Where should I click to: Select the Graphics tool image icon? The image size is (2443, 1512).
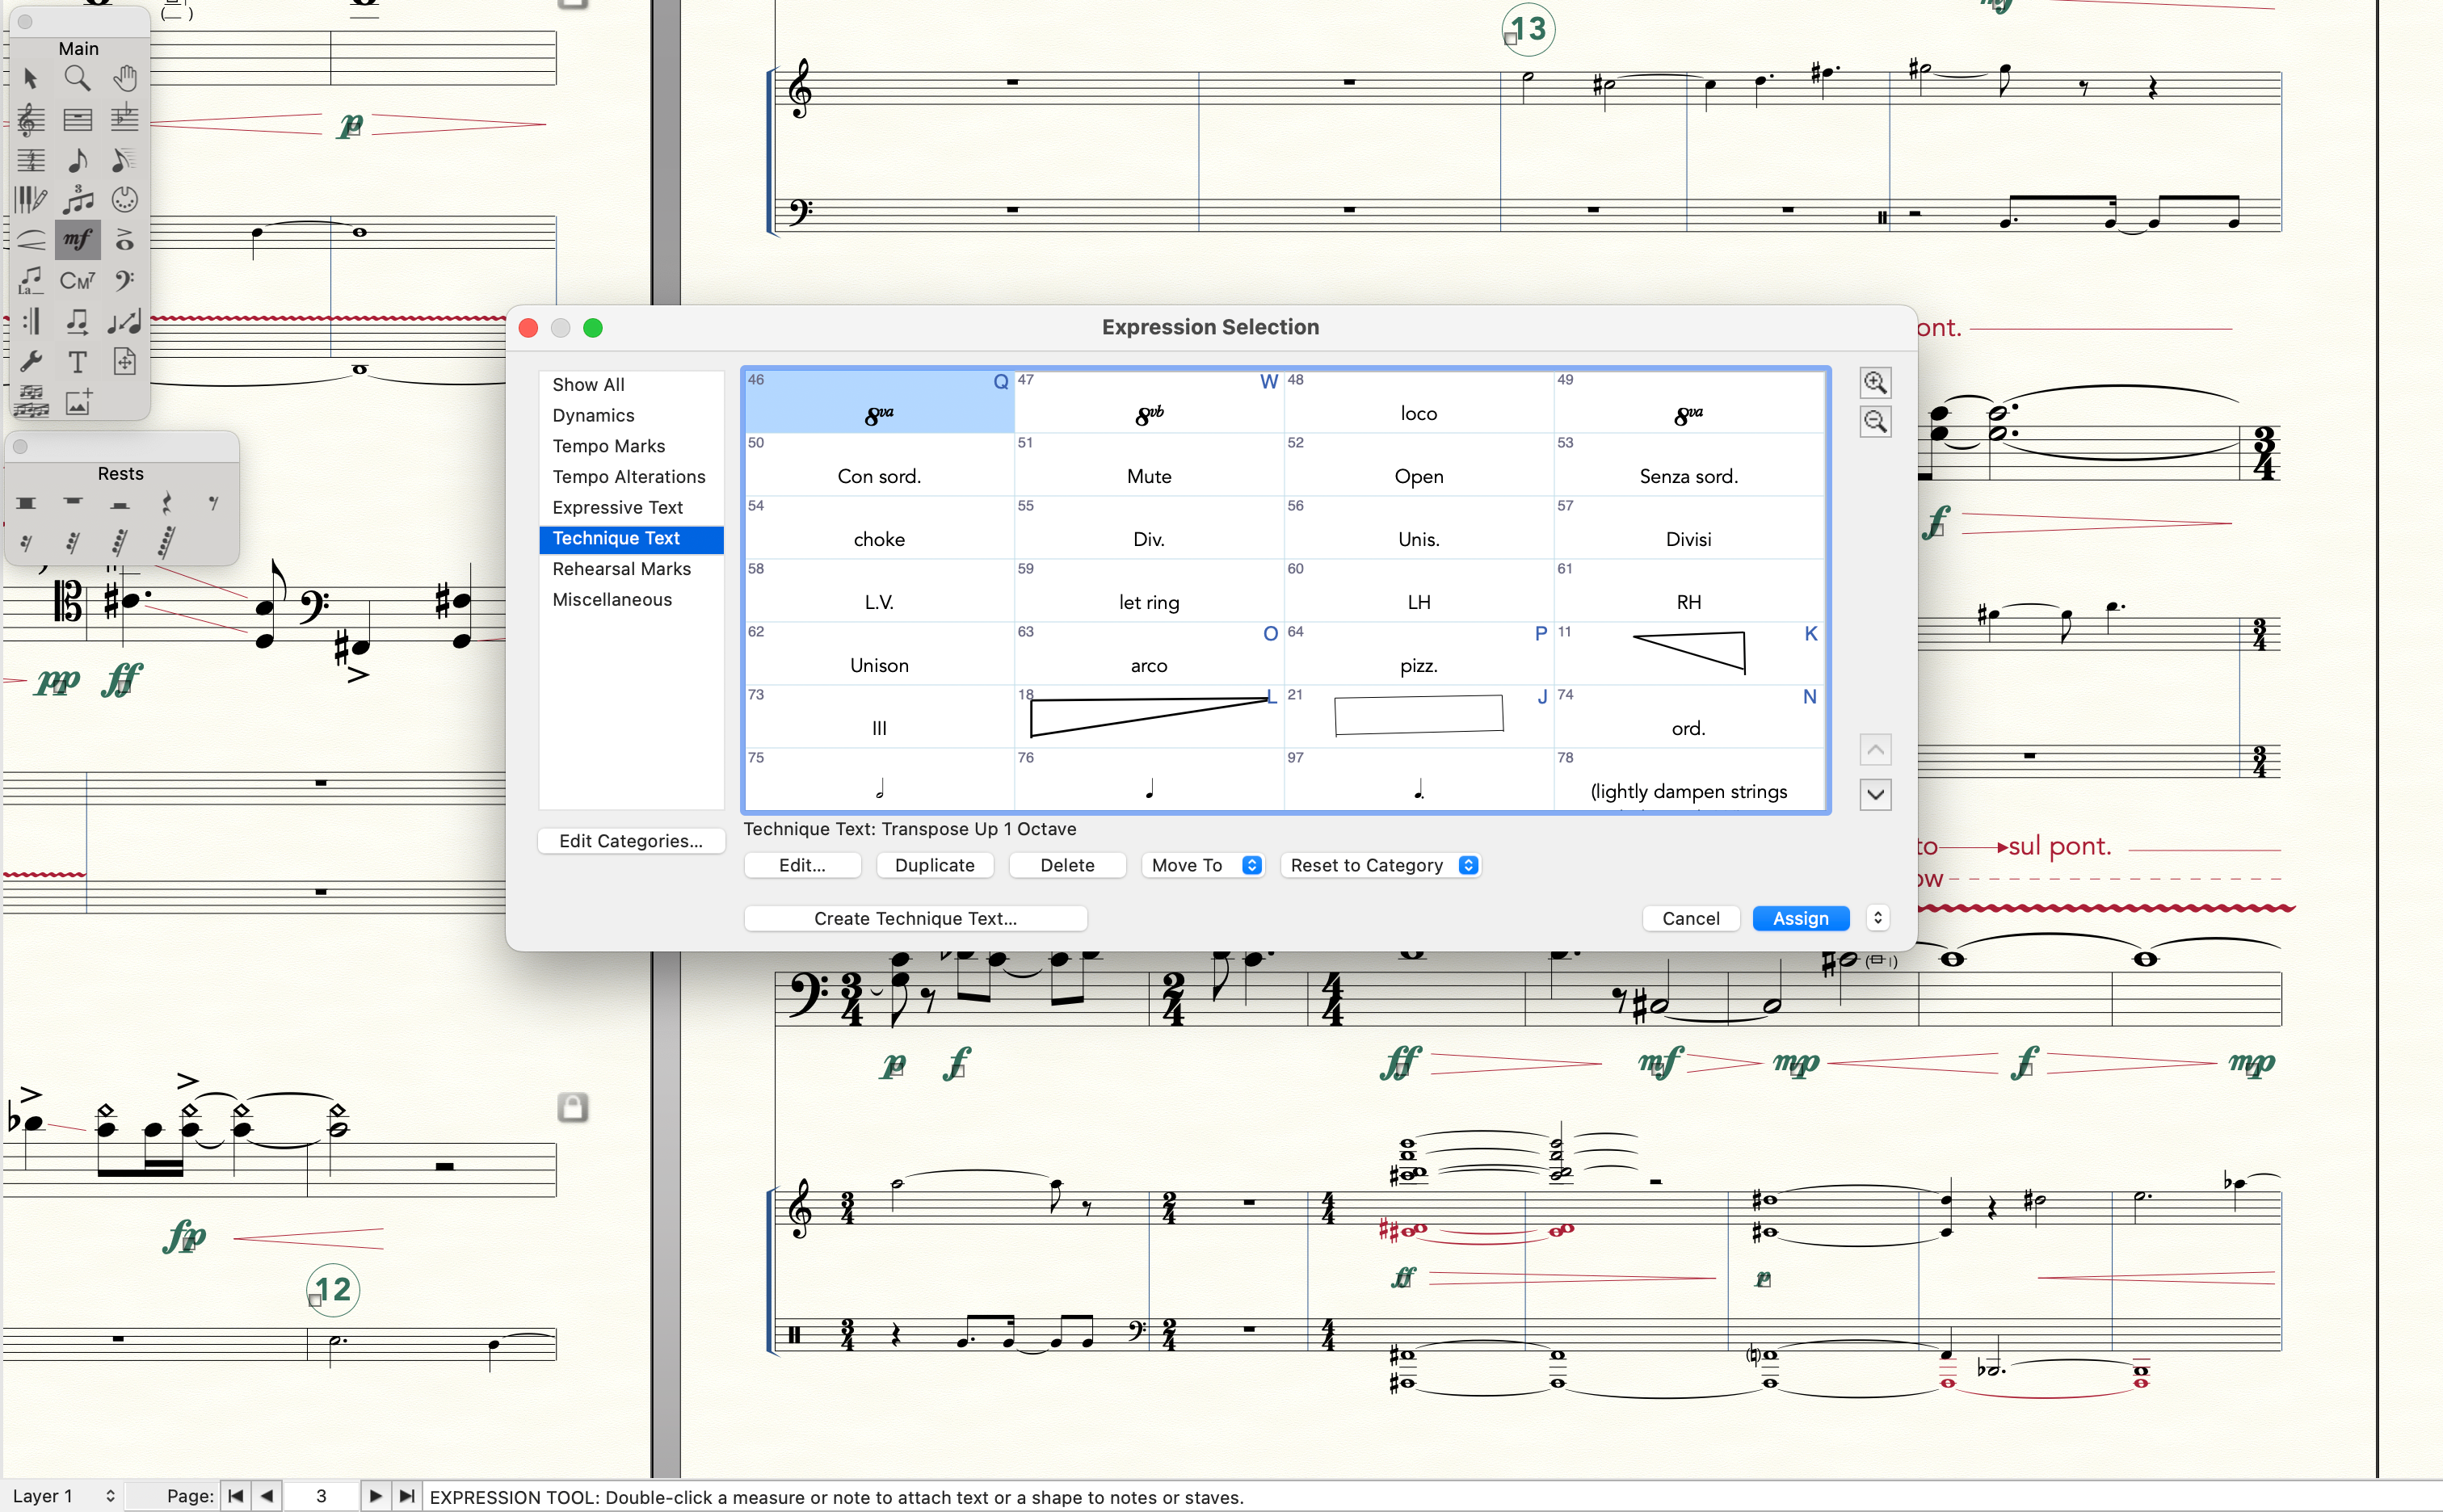coord(77,402)
